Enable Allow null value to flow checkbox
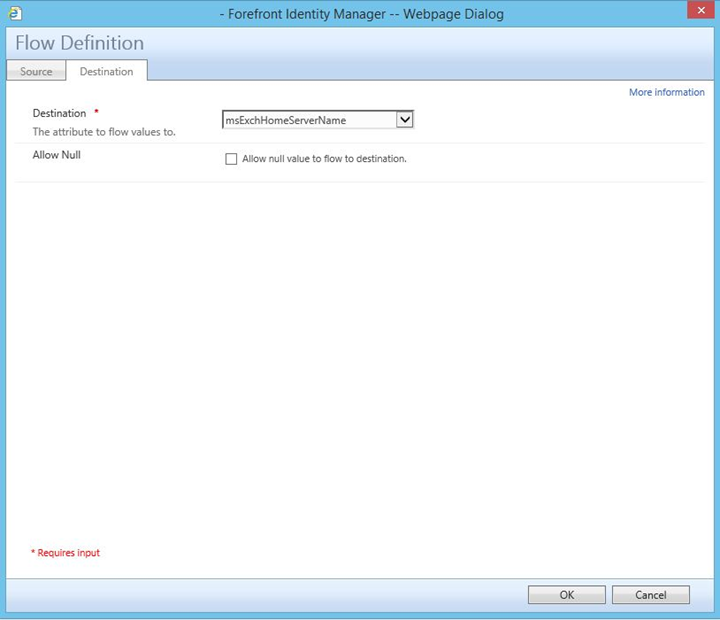The height and width of the screenshot is (620, 720). click(x=231, y=159)
